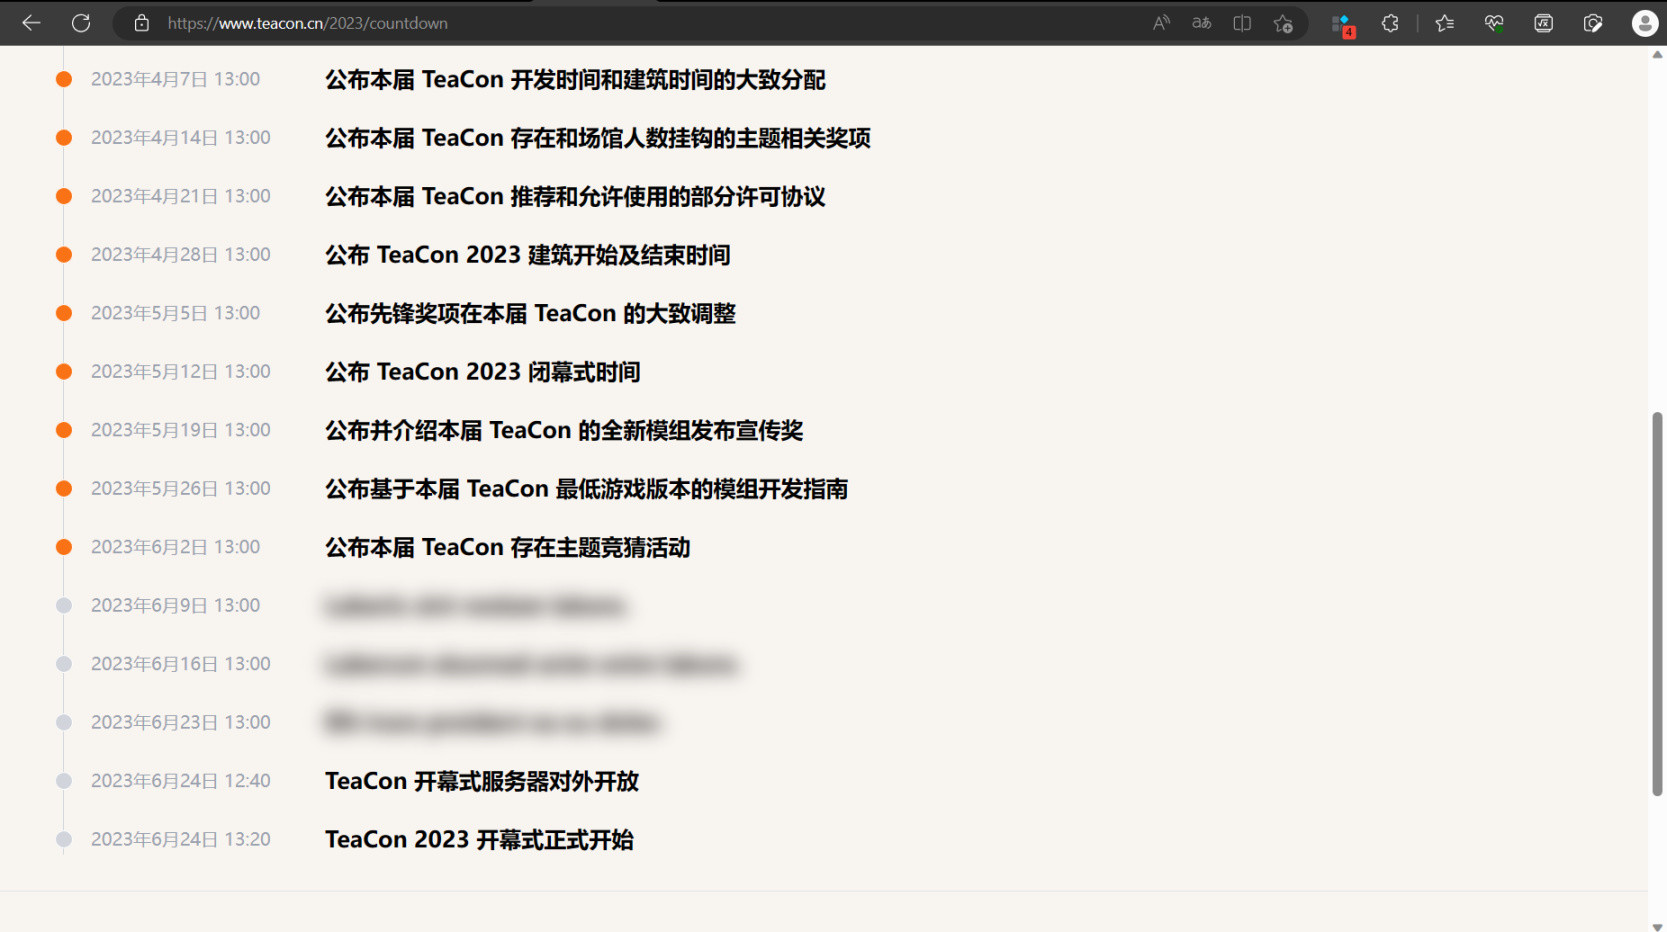This screenshot has width=1667, height=932.
Task: Click the blurred 2023年6月23日 title
Action: [493, 722]
